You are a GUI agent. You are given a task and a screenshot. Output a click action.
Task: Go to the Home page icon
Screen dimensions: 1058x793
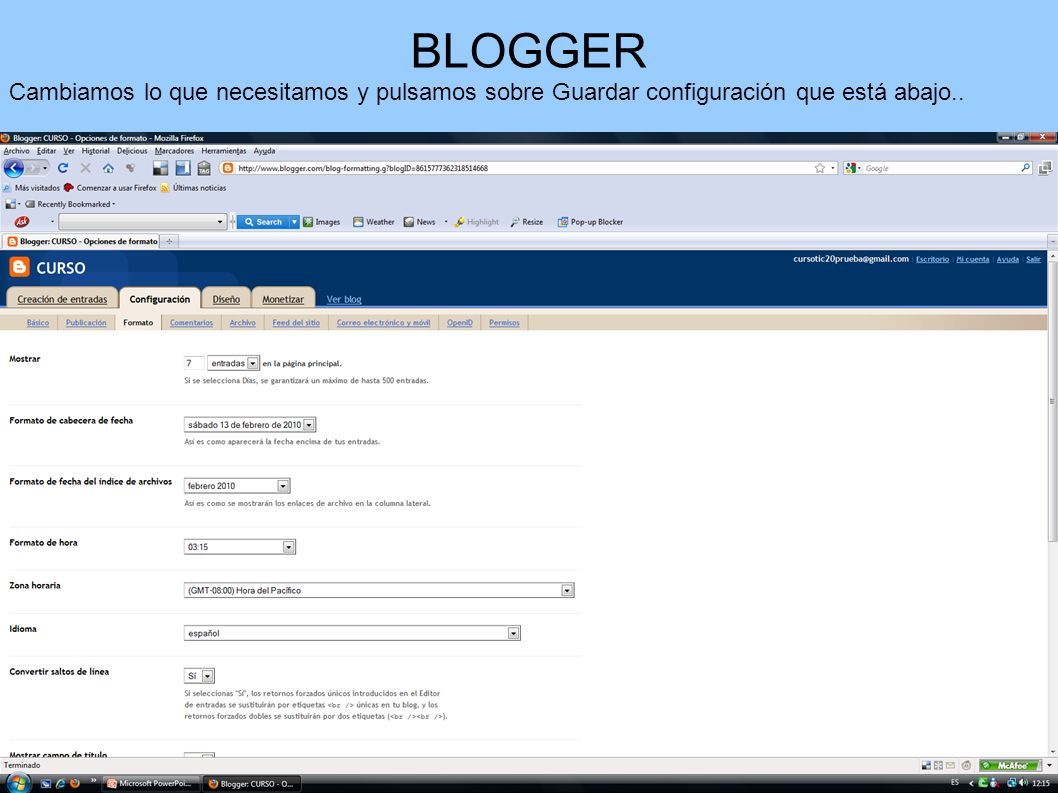pos(108,168)
